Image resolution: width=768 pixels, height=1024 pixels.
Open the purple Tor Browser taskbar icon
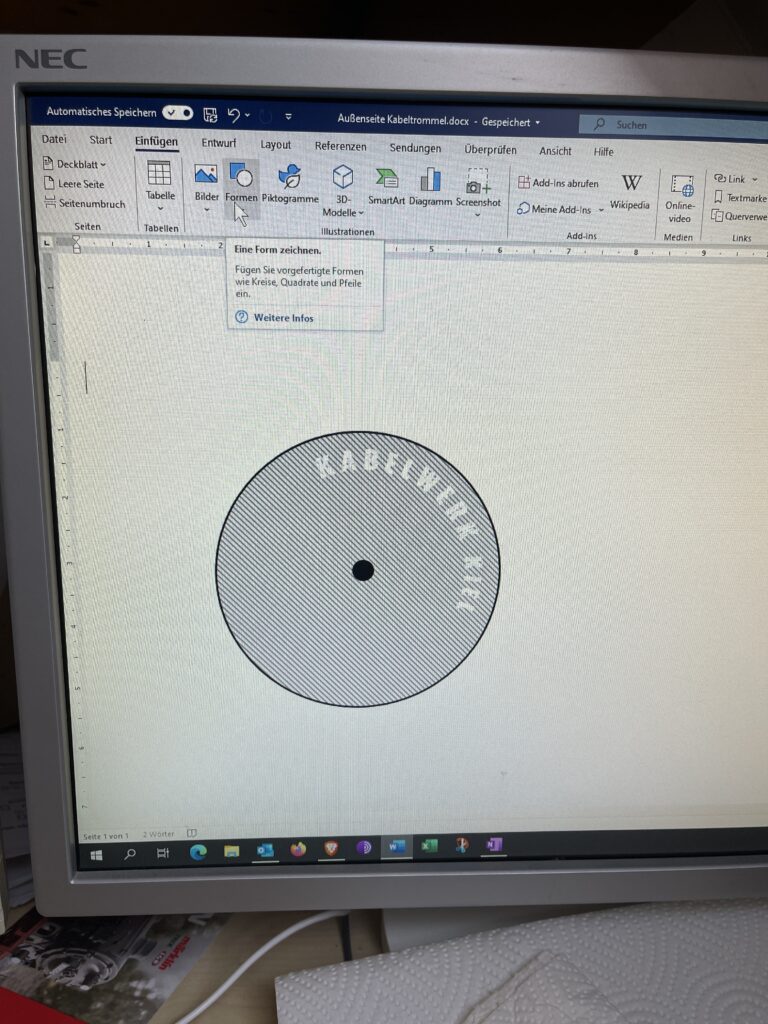pyautogui.click(x=364, y=848)
